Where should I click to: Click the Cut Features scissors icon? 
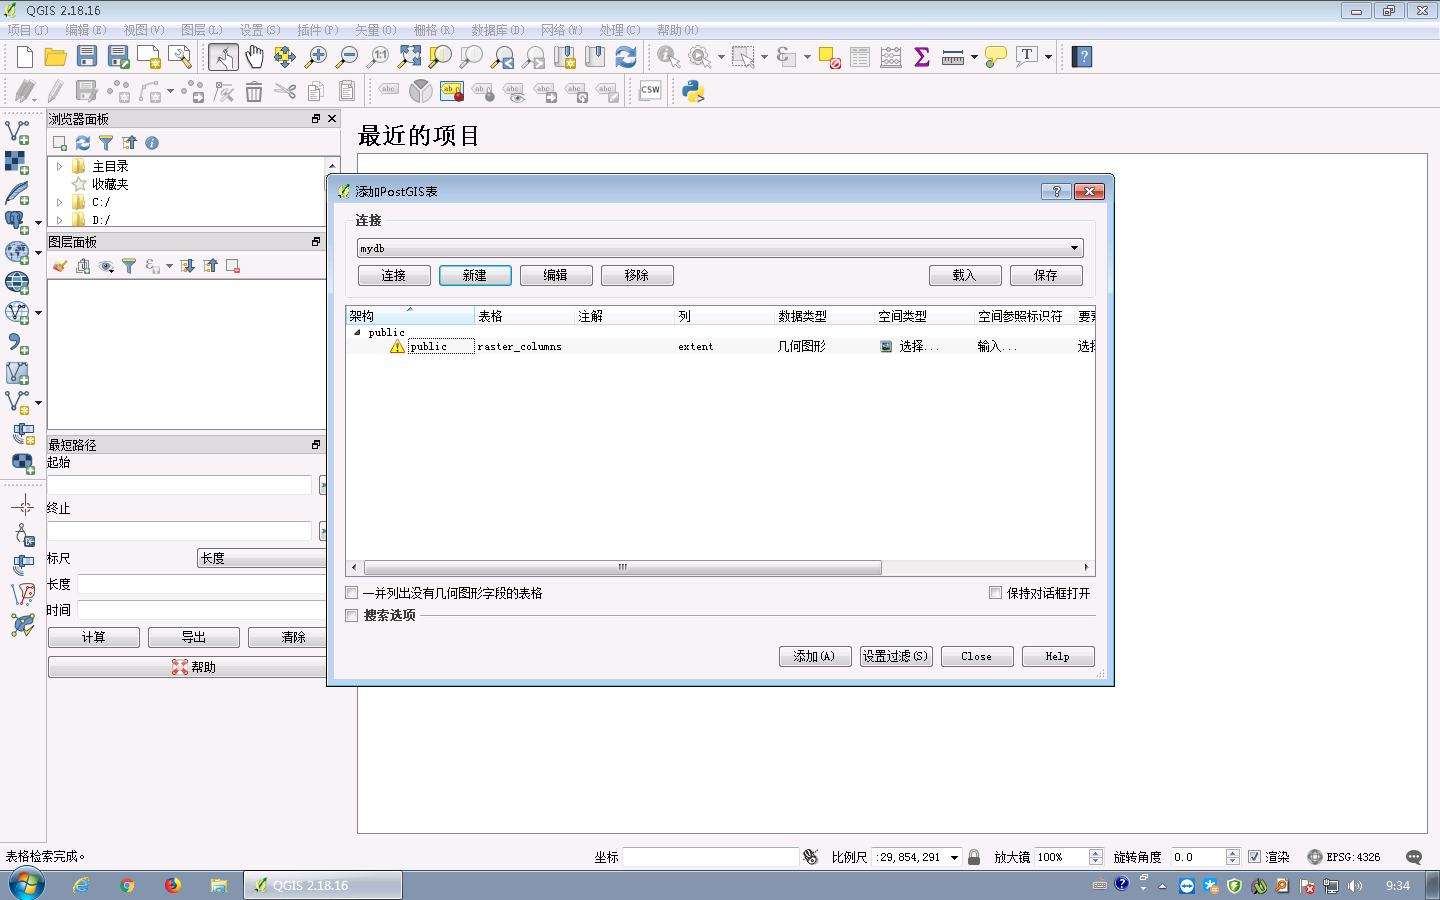point(285,92)
